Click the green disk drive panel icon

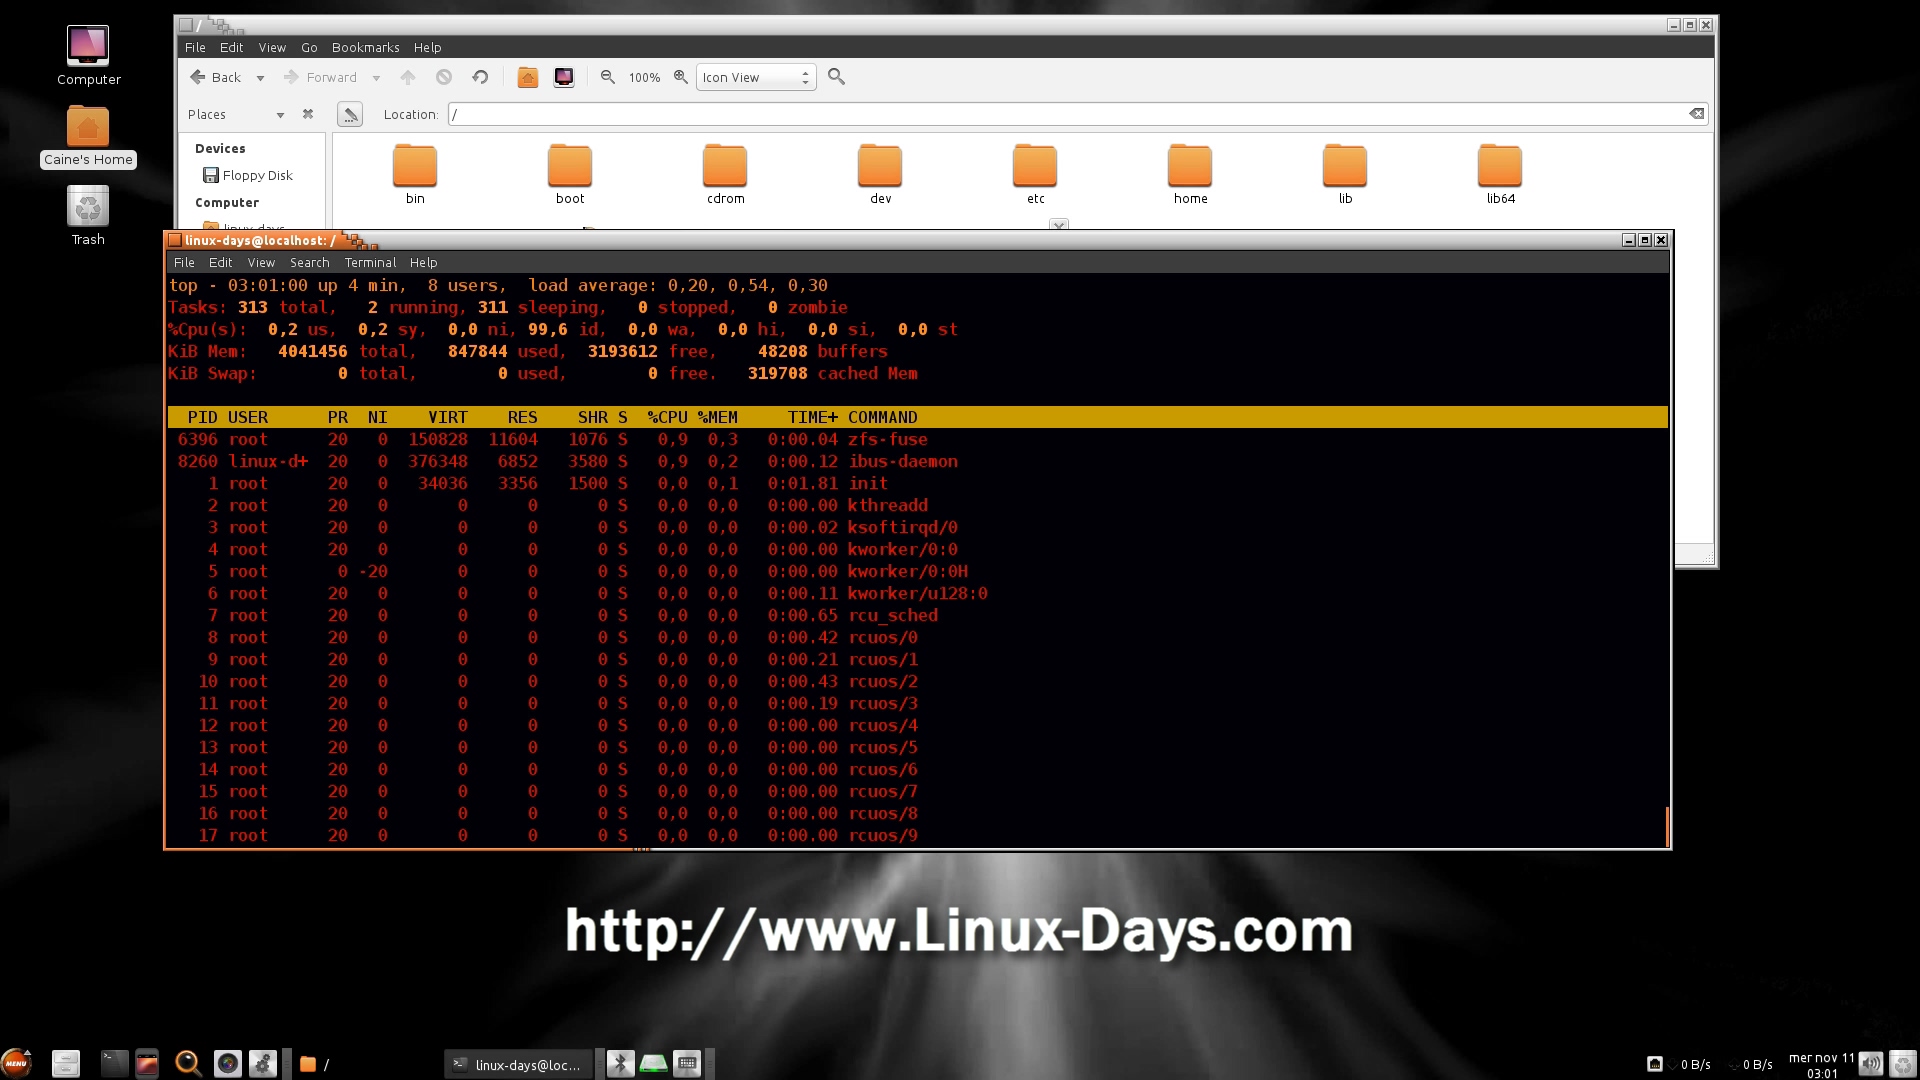coord(653,1064)
